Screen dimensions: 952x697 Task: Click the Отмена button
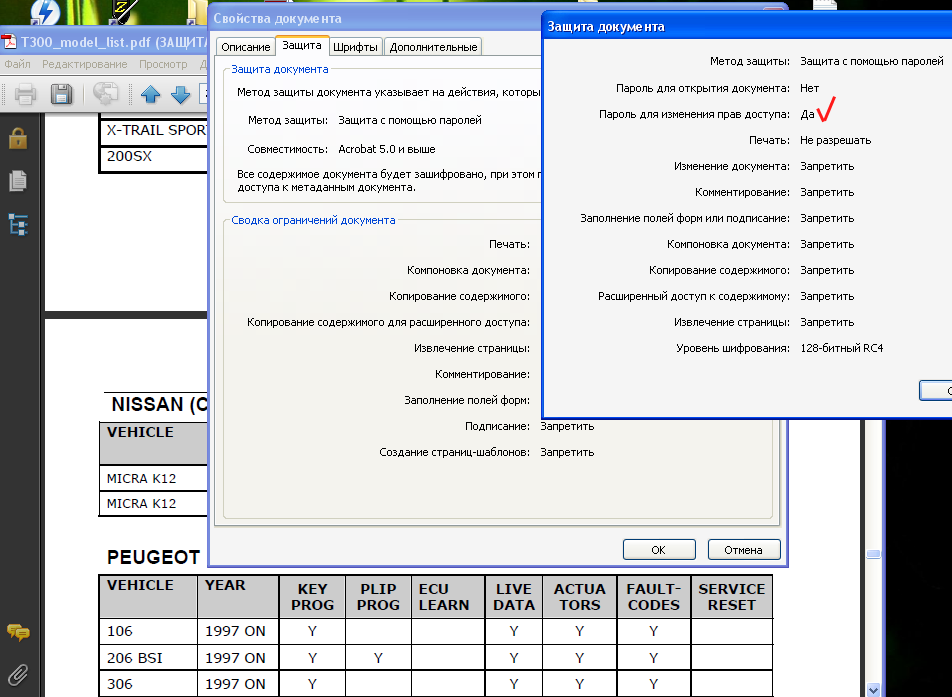click(x=744, y=549)
